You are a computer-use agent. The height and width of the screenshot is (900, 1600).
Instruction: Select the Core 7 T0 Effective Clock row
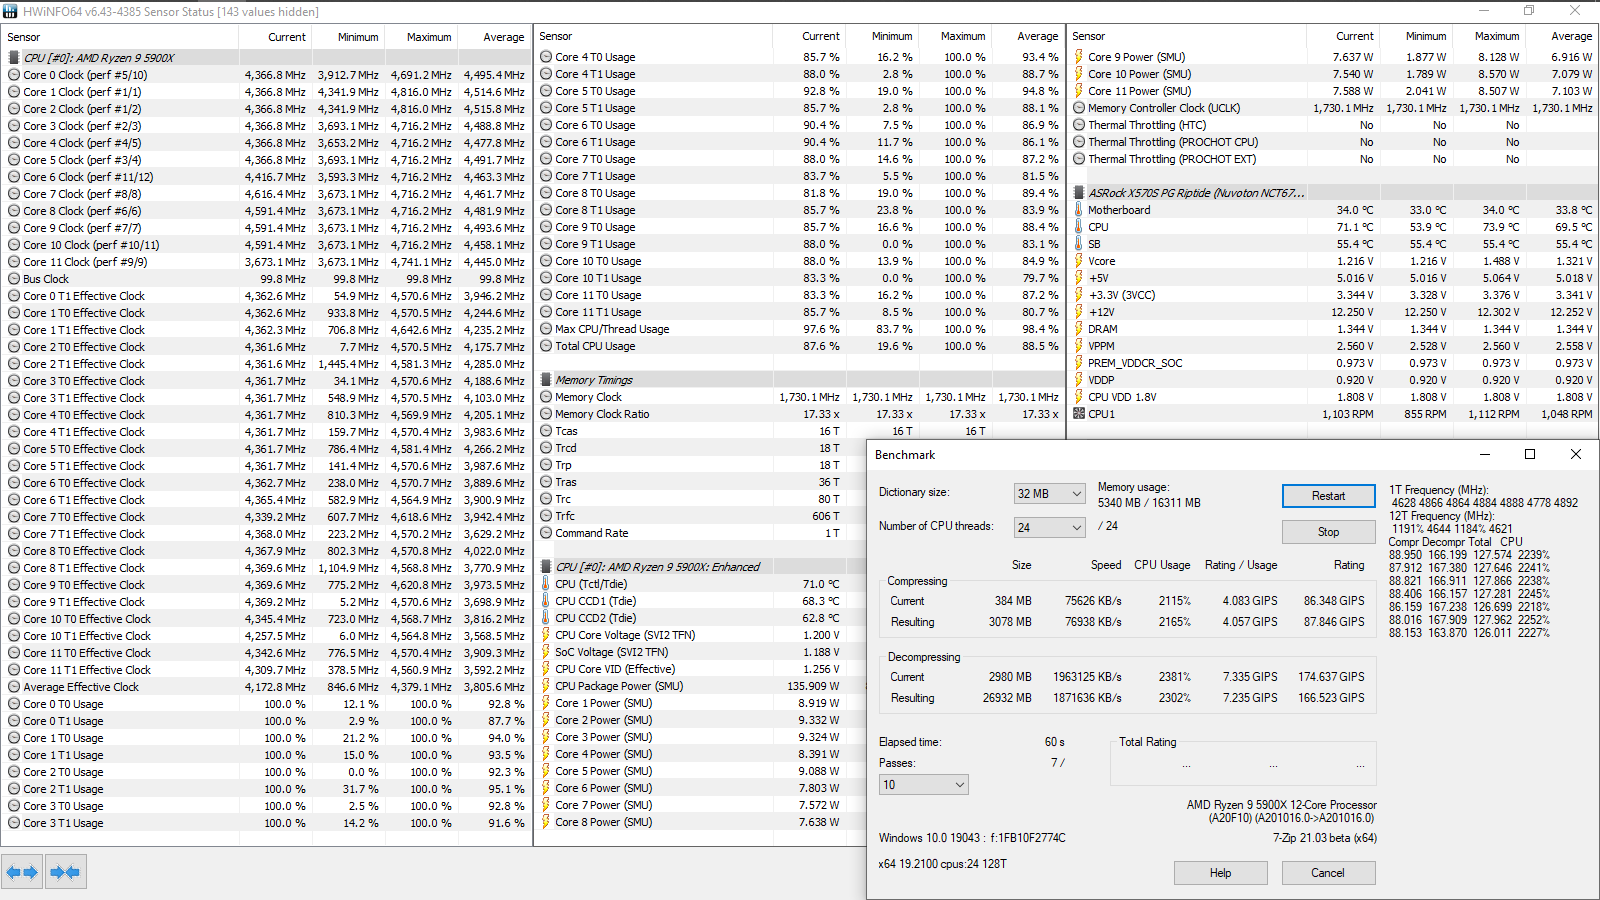pyautogui.click(x=266, y=517)
